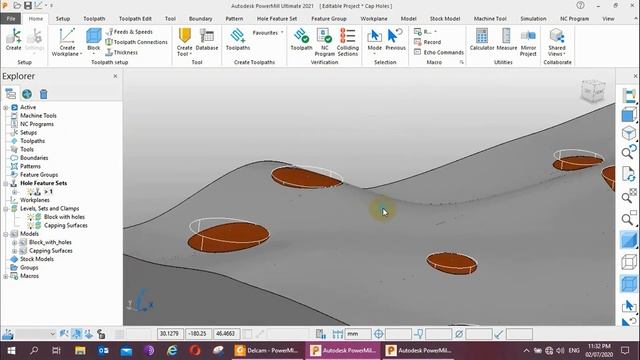Expand Capping Surfaces model
The image size is (640, 360).
click(x=15, y=251)
